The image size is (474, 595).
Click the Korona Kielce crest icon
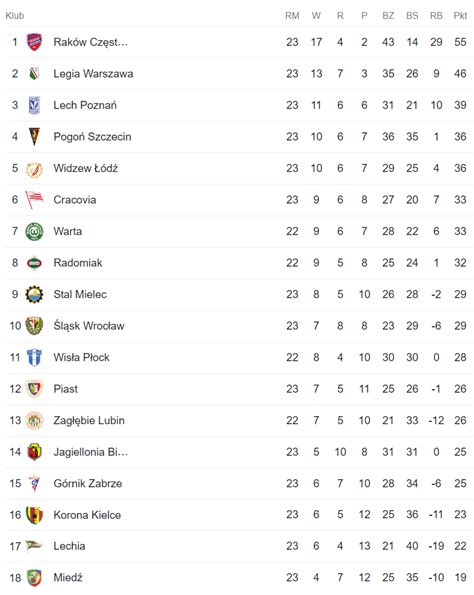tap(34, 515)
